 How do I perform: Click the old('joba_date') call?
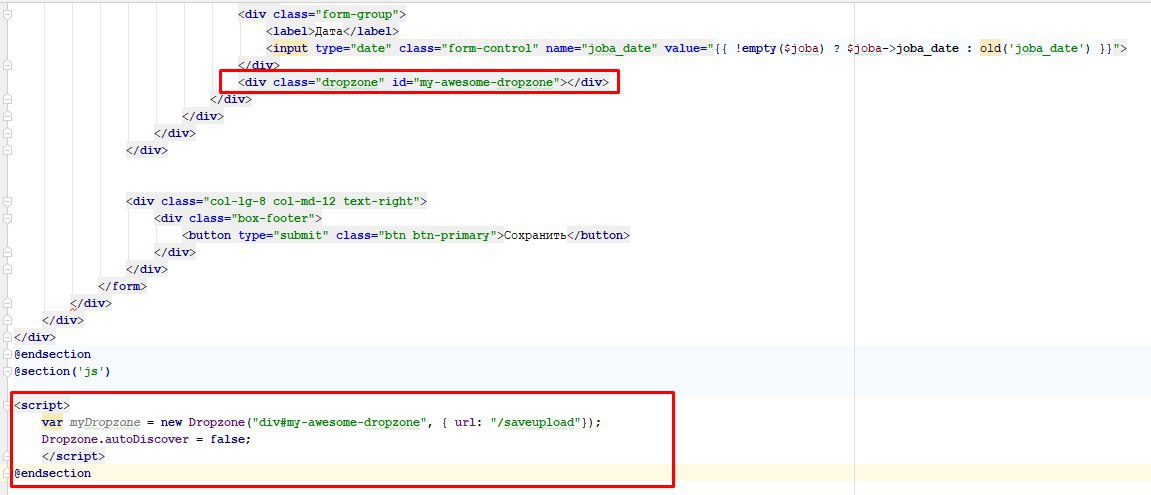1035,48
